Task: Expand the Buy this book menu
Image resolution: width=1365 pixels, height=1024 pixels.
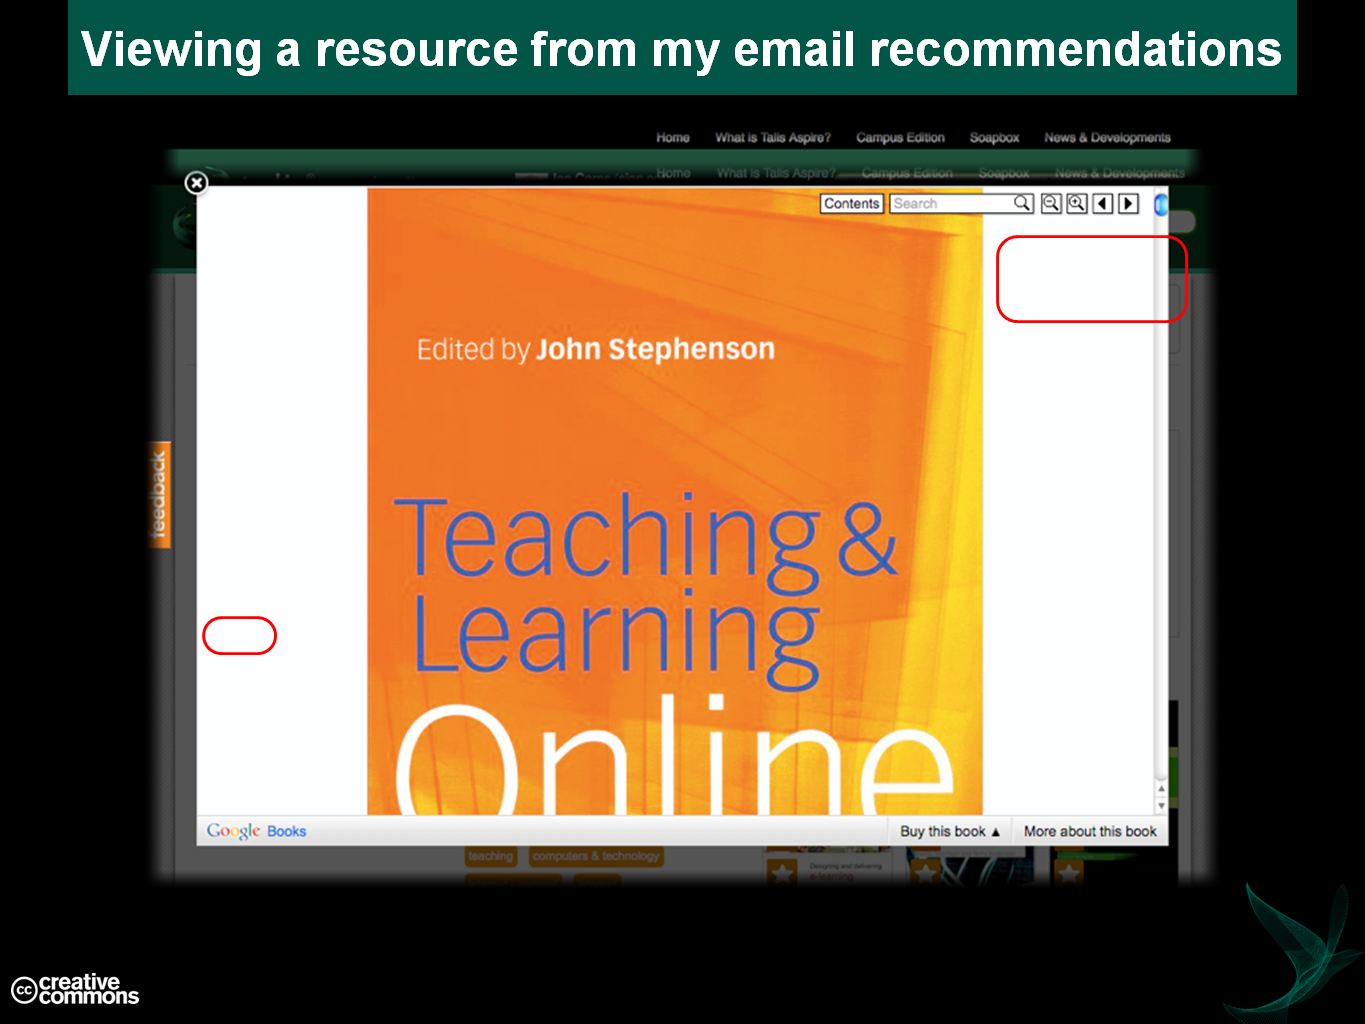Action: point(949,831)
